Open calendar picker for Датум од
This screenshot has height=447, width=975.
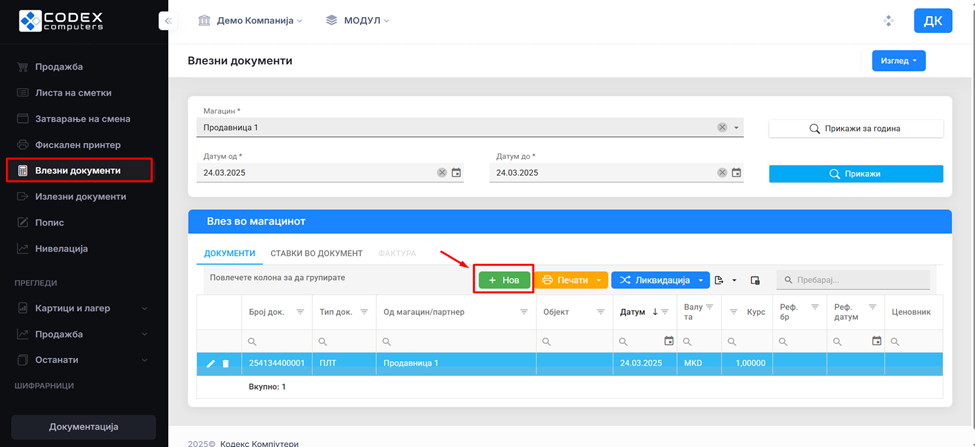click(x=457, y=173)
